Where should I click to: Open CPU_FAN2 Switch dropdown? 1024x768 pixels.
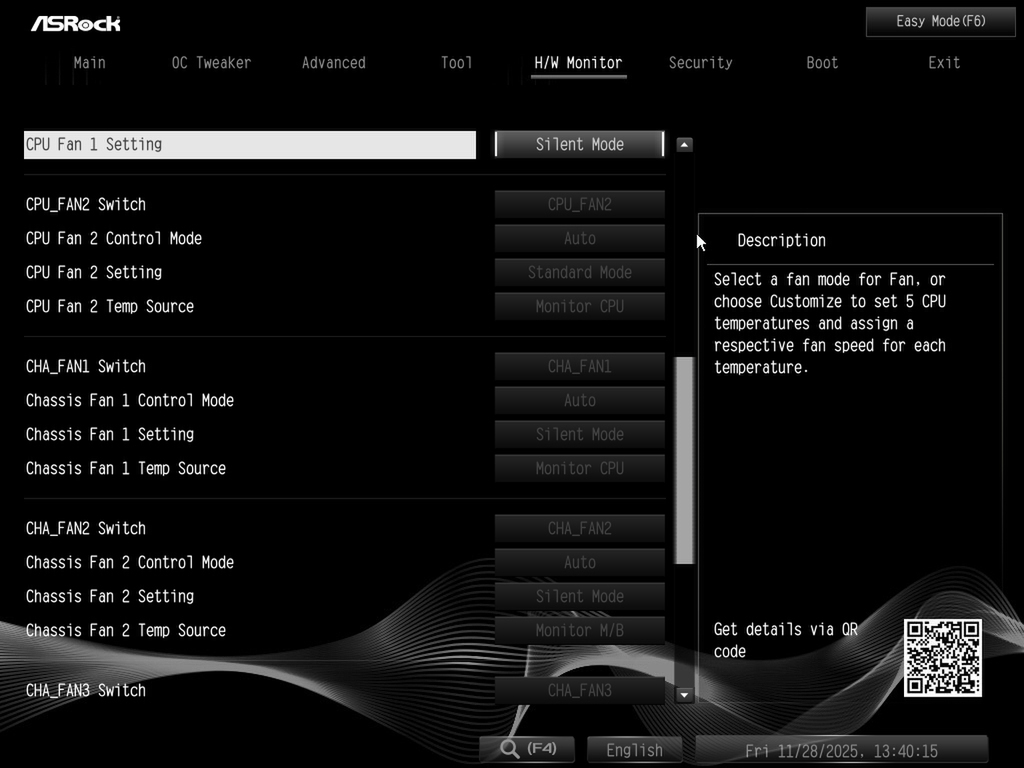pyautogui.click(x=580, y=204)
